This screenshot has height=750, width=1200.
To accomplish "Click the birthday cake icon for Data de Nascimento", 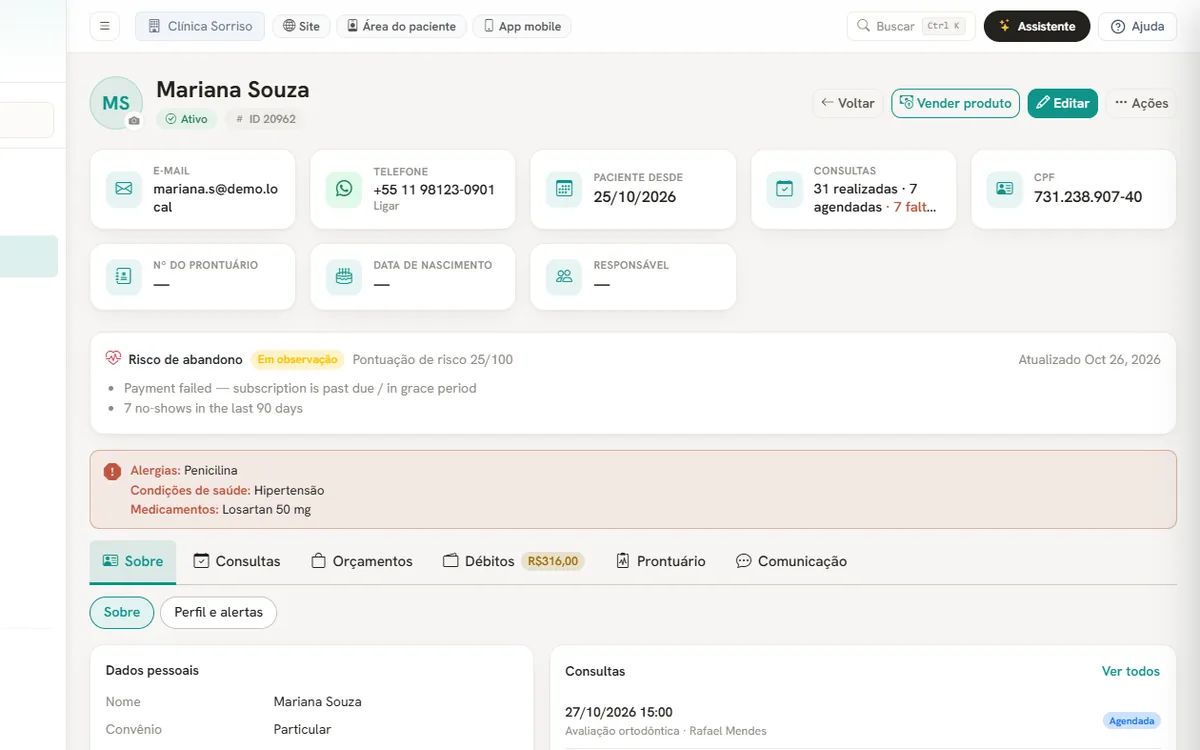I will [344, 276].
